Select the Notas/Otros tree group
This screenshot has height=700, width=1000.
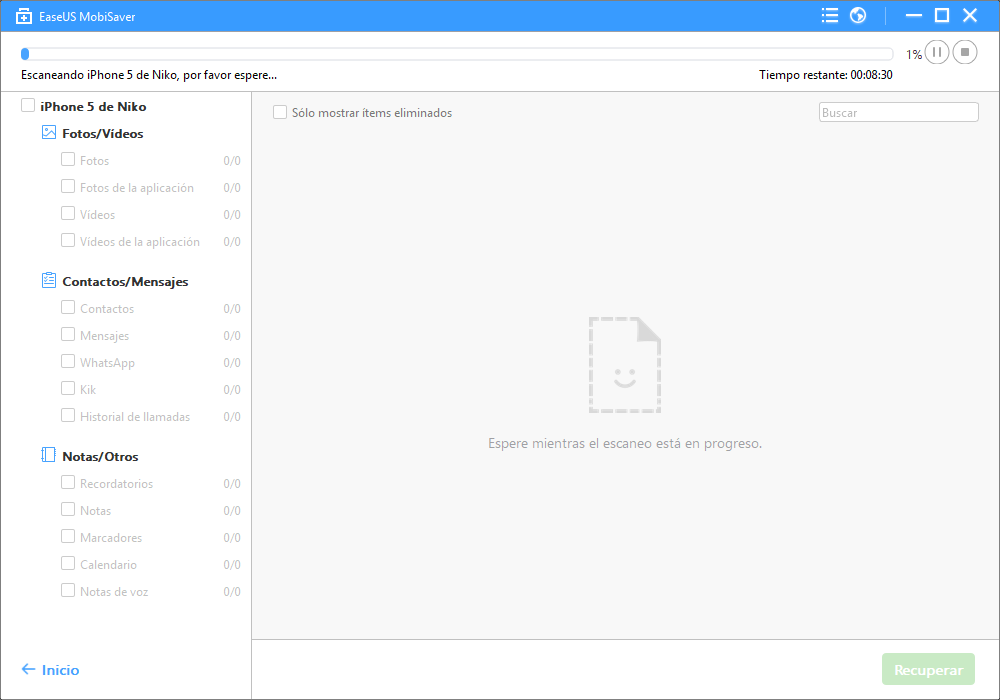(100, 457)
